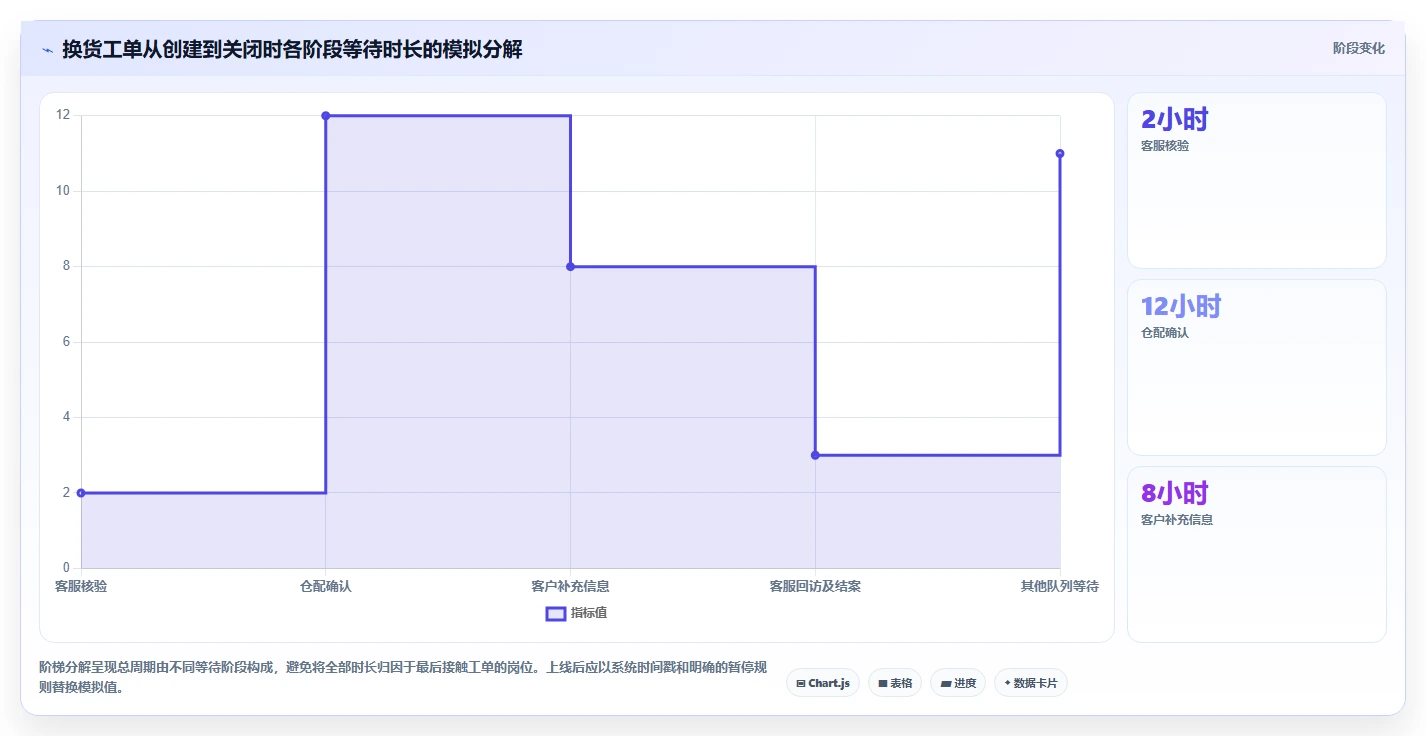
Task: Open the 2小时 客服核验 card
Action: 1257,181
